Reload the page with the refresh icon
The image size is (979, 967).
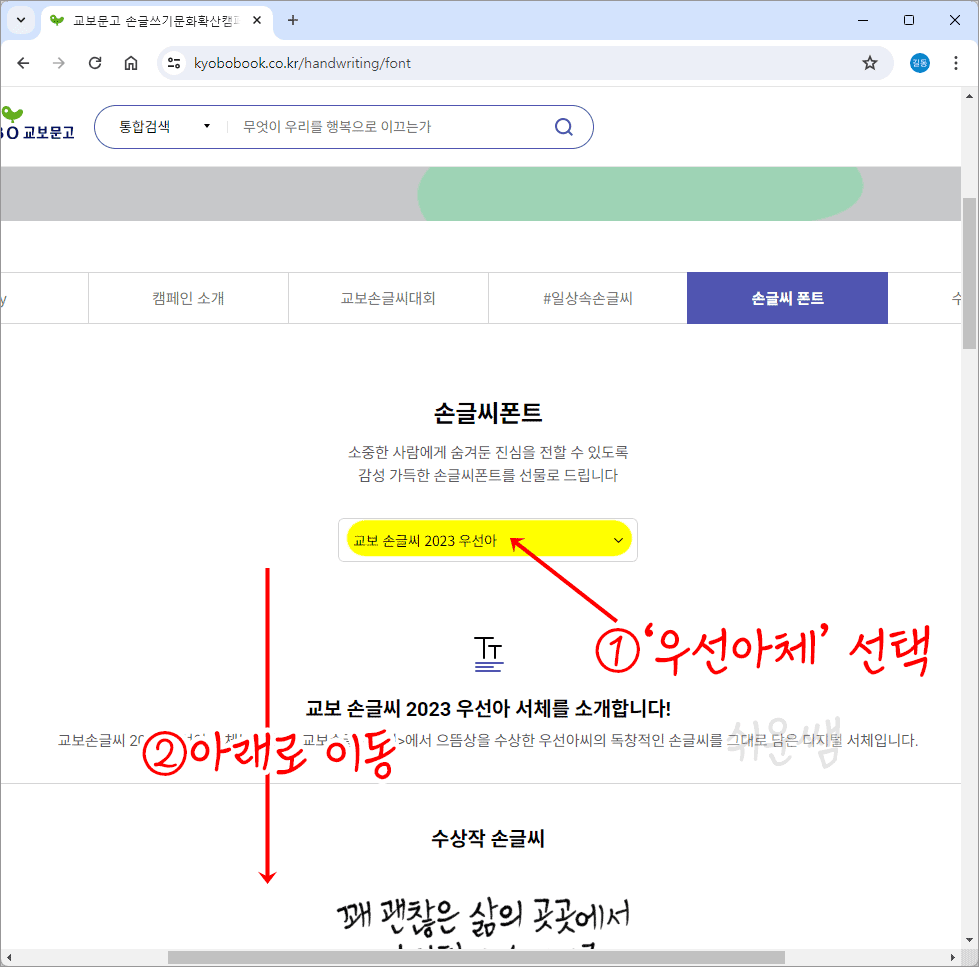(94, 62)
